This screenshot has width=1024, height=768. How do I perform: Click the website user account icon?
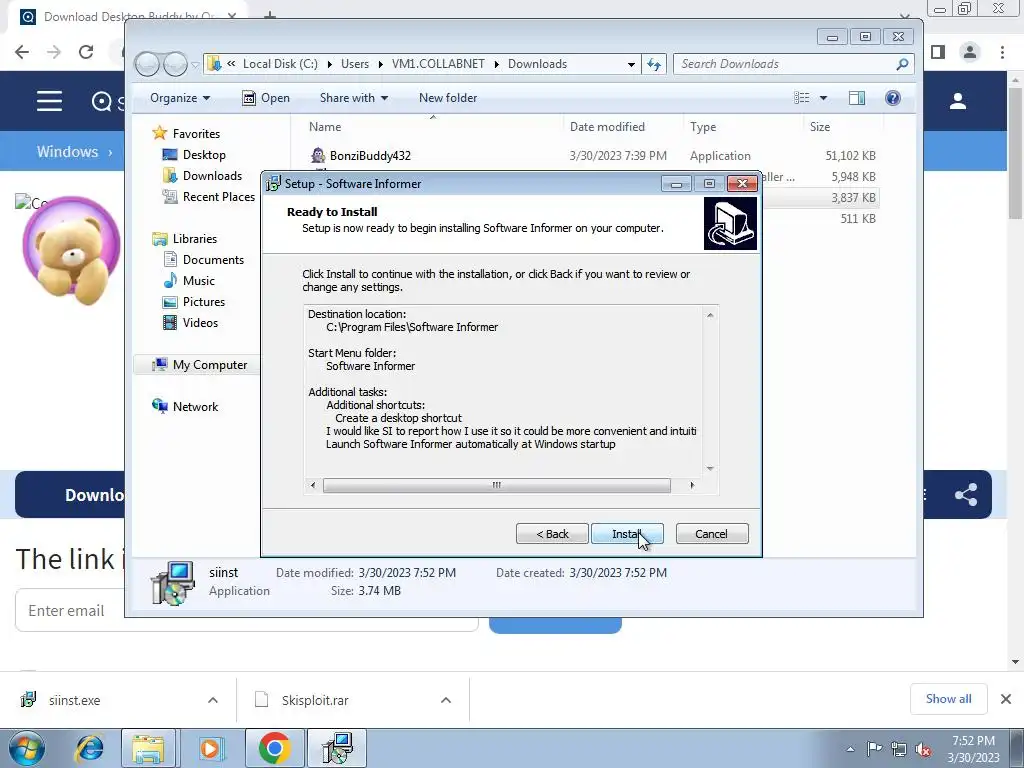[x=958, y=101]
